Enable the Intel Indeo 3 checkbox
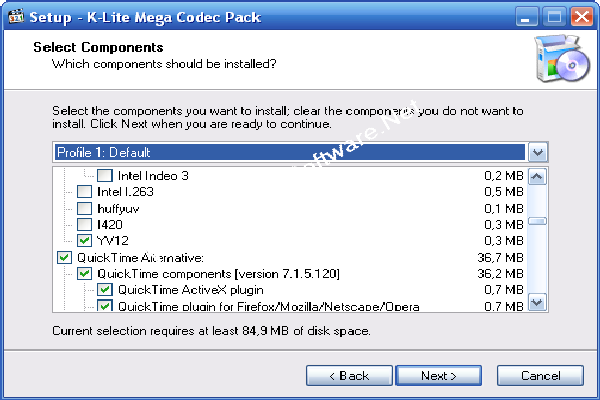Screen dimensions: 600x400 [104, 176]
